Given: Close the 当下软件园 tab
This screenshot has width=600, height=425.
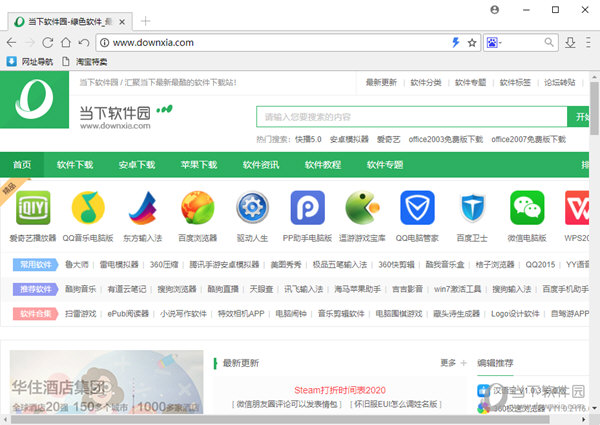Looking at the screenshot, I should (x=122, y=22).
